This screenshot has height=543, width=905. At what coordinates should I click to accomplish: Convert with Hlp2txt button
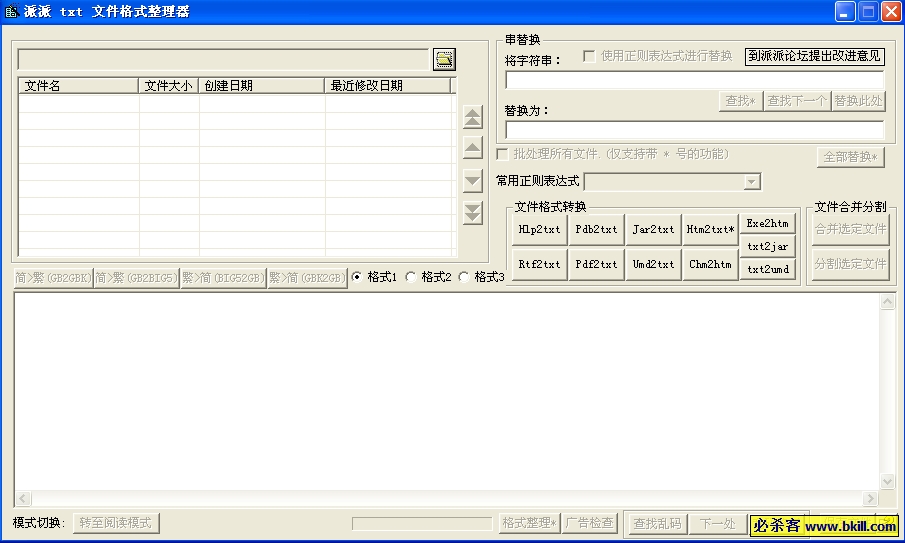[x=540, y=230]
